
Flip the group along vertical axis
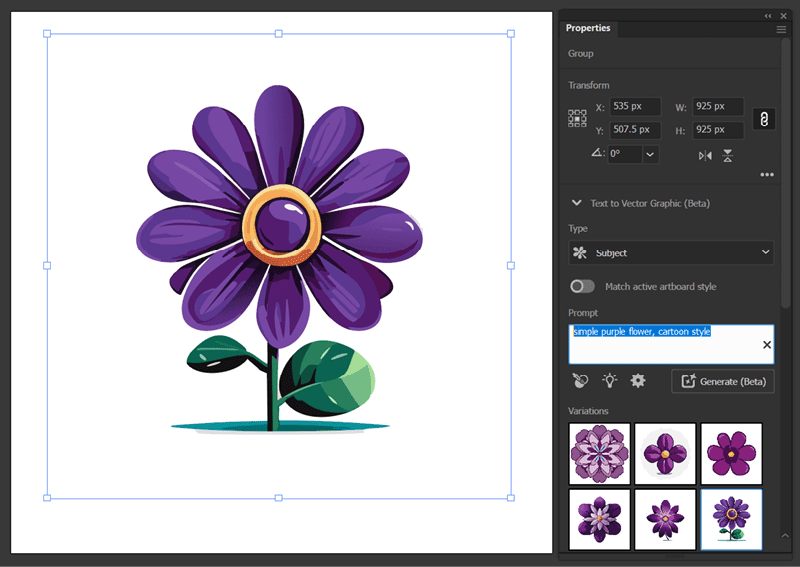(x=728, y=156)
